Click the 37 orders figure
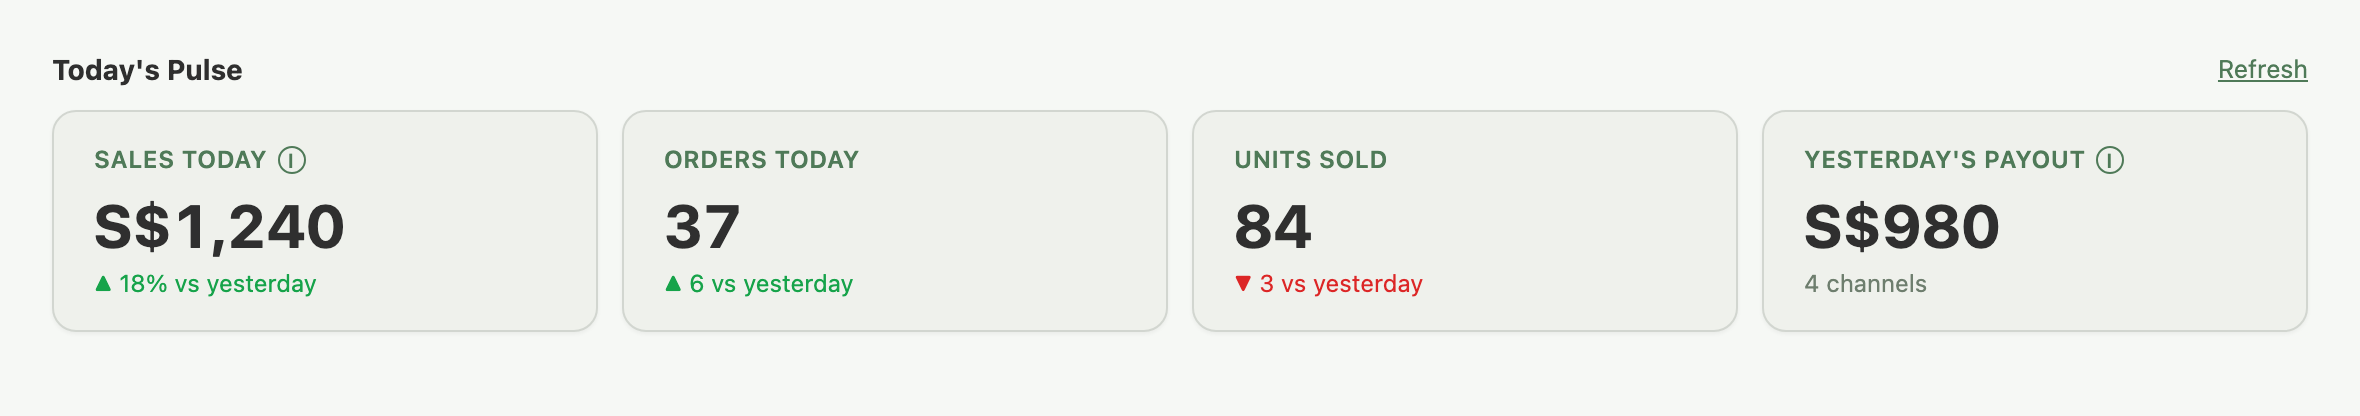This screenshot has width=2360, height=416. click(x=702, y=227)
